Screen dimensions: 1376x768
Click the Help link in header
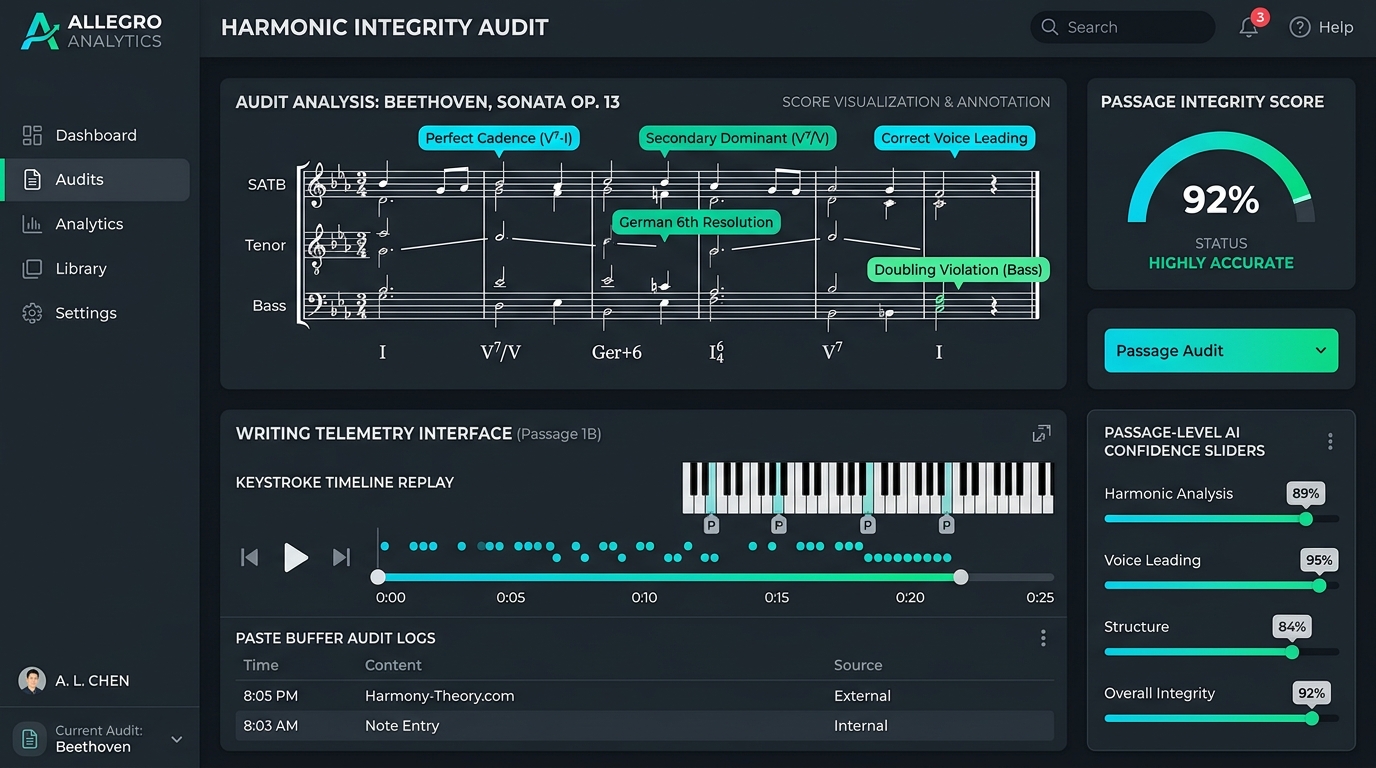point(1336,28)
